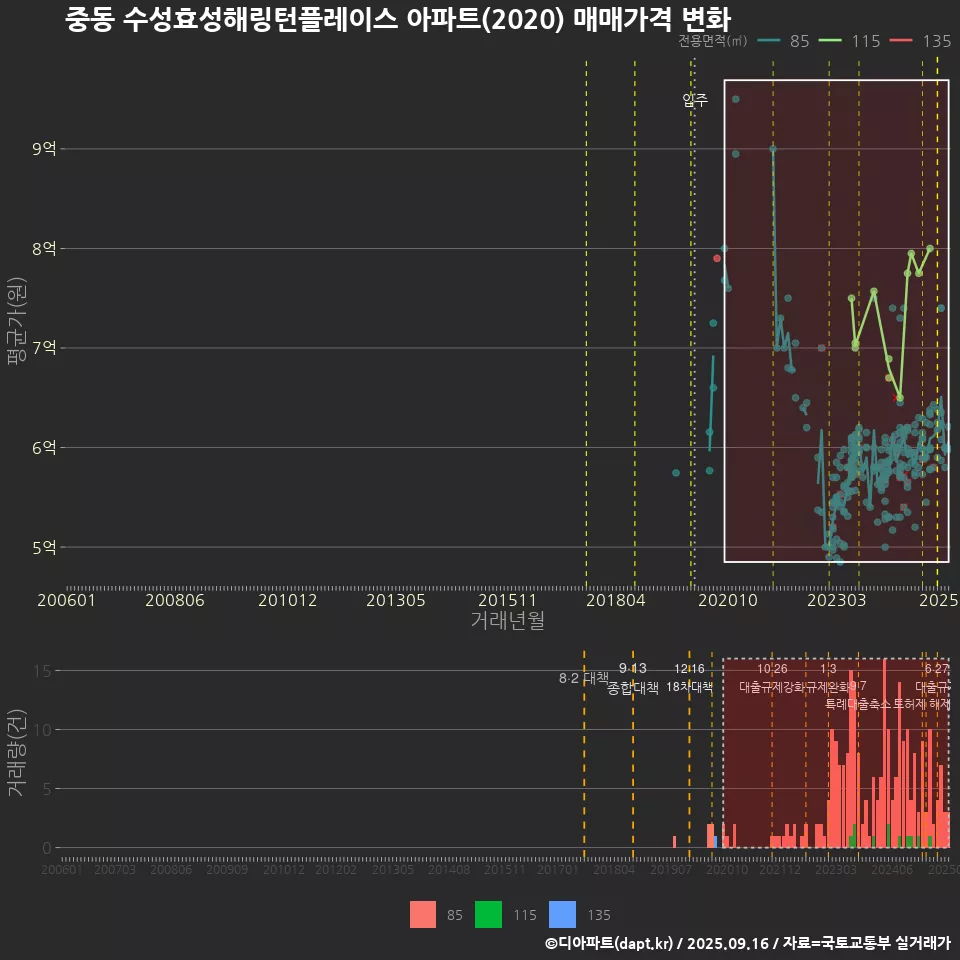Click the 15 tick on the volume axis
The image size is (960, 960).
[42, 671]
